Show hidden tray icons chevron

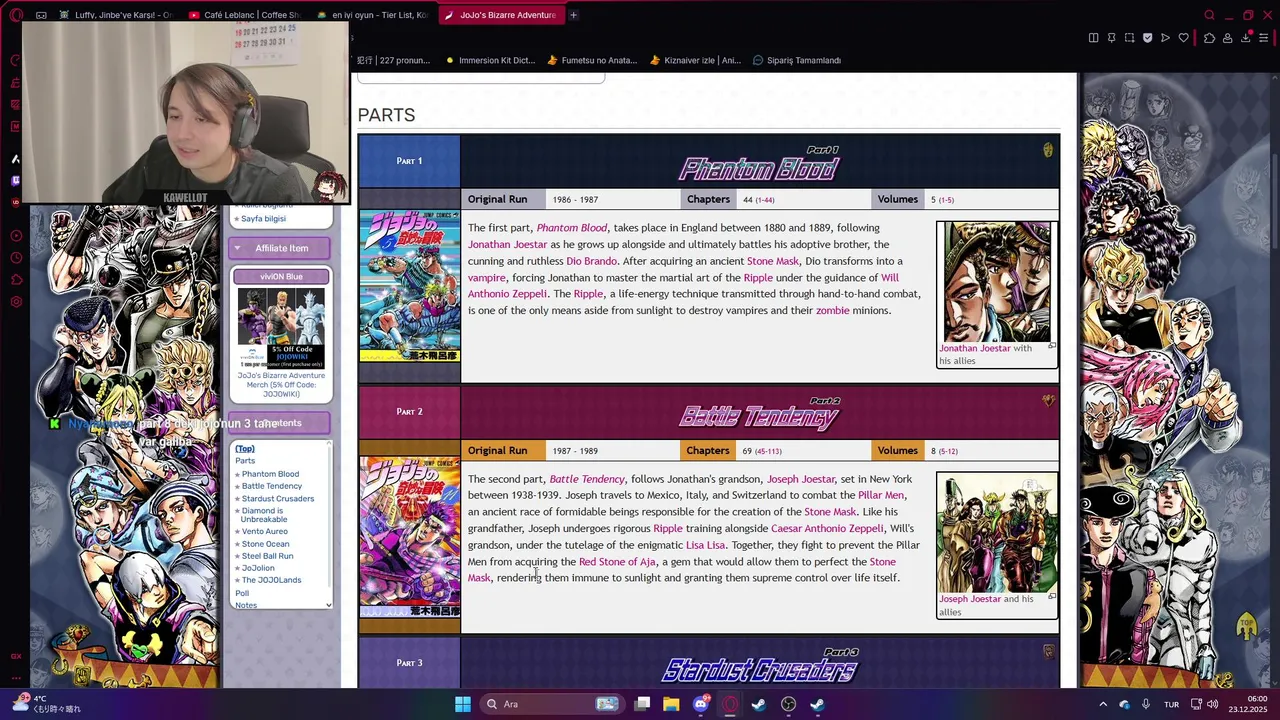click(1103, 704)
